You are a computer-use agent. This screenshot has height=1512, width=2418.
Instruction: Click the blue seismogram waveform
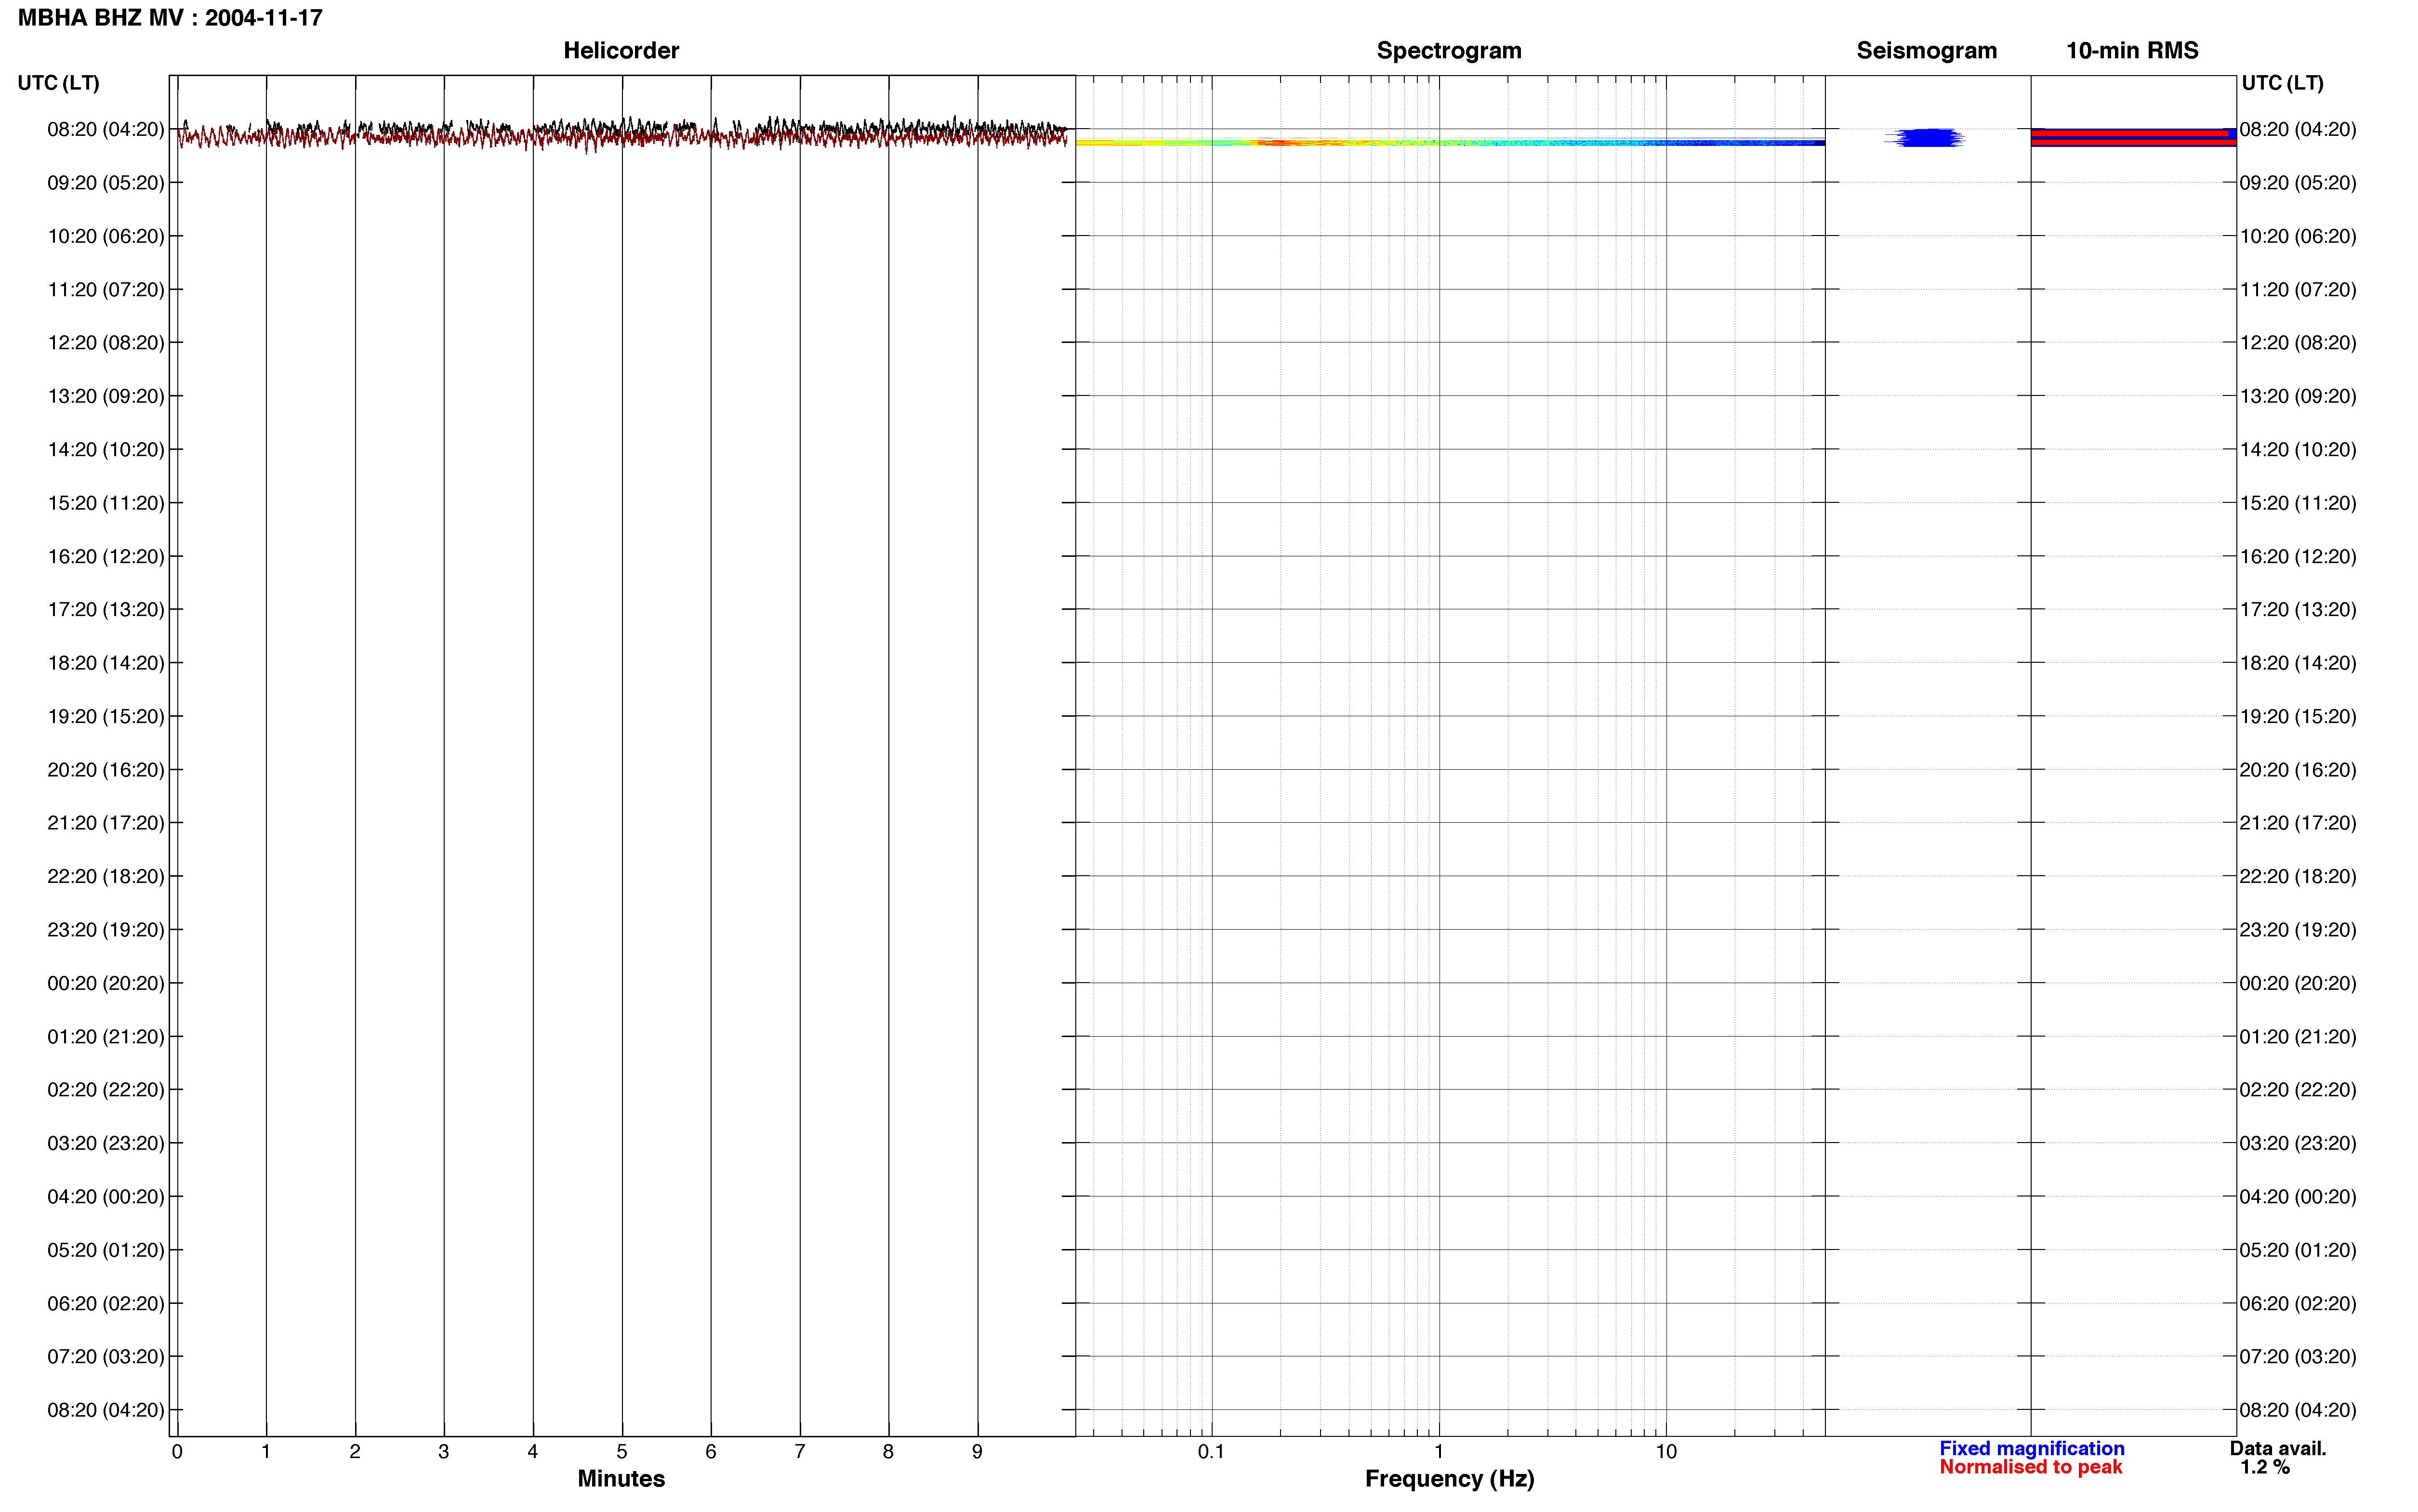pos(1924,138)
